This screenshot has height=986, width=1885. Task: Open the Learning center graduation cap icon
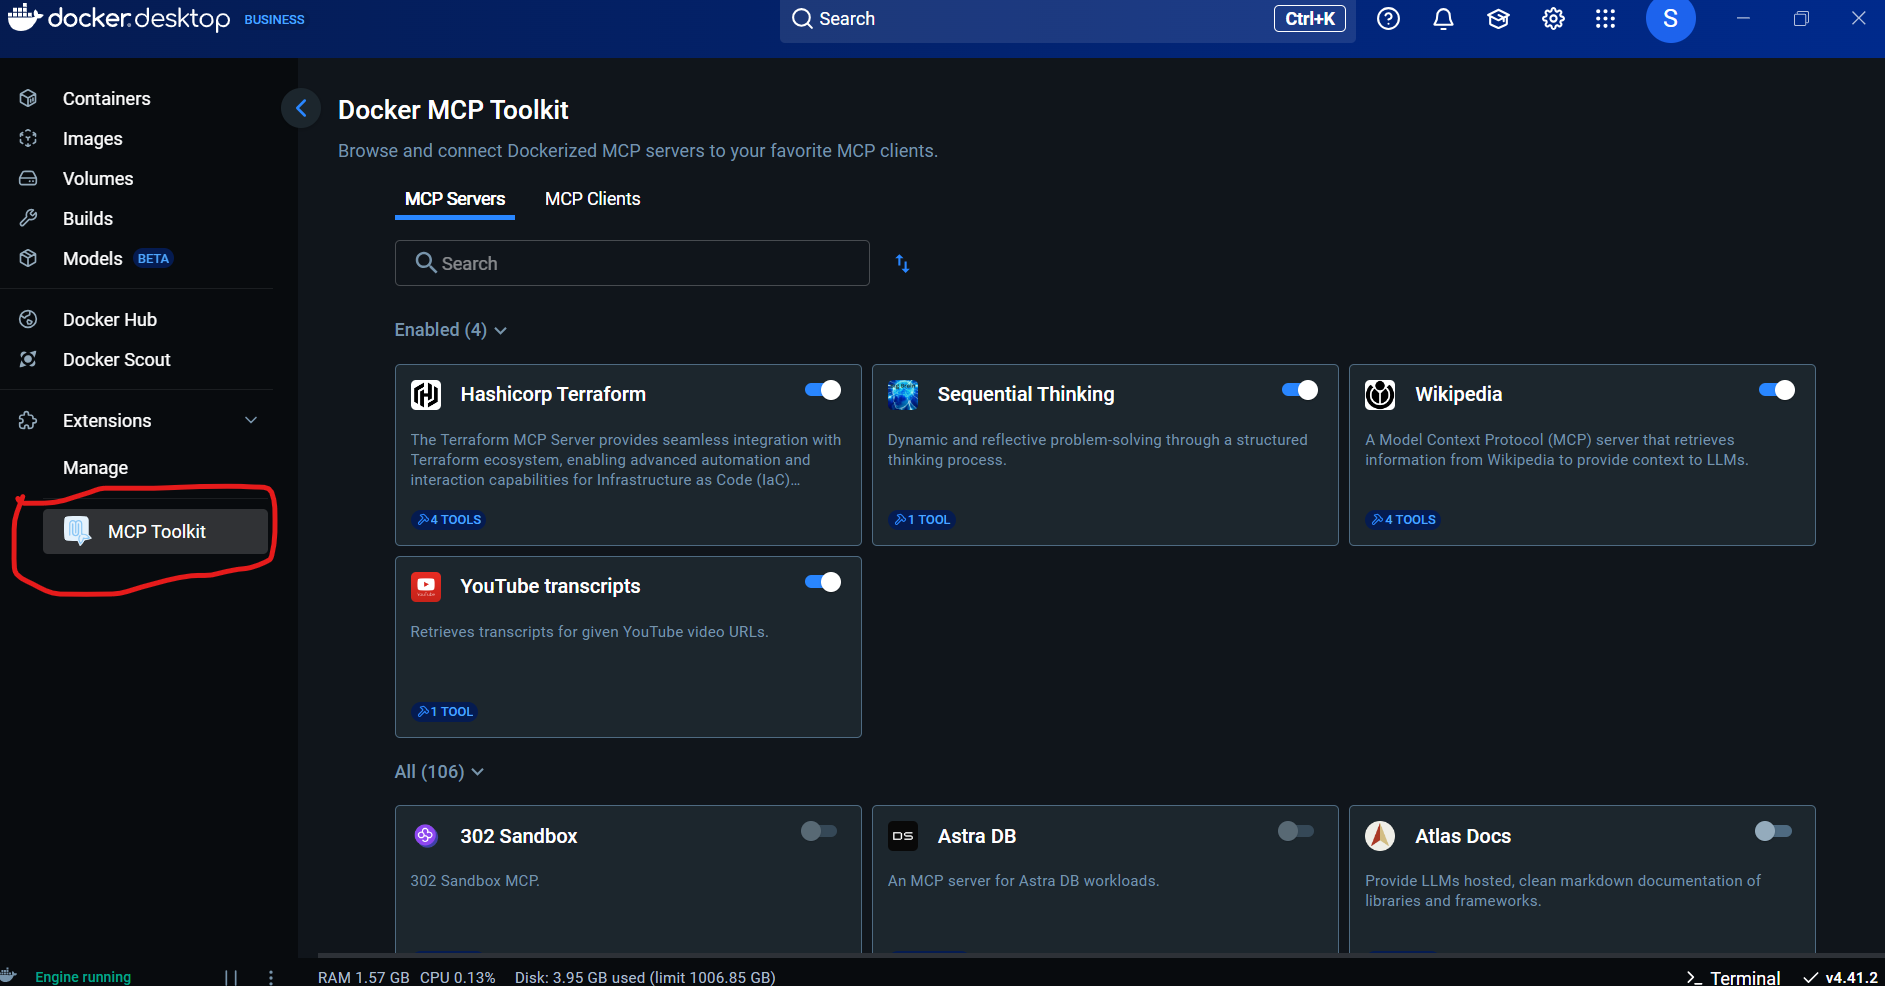(x=1498, y=19)
